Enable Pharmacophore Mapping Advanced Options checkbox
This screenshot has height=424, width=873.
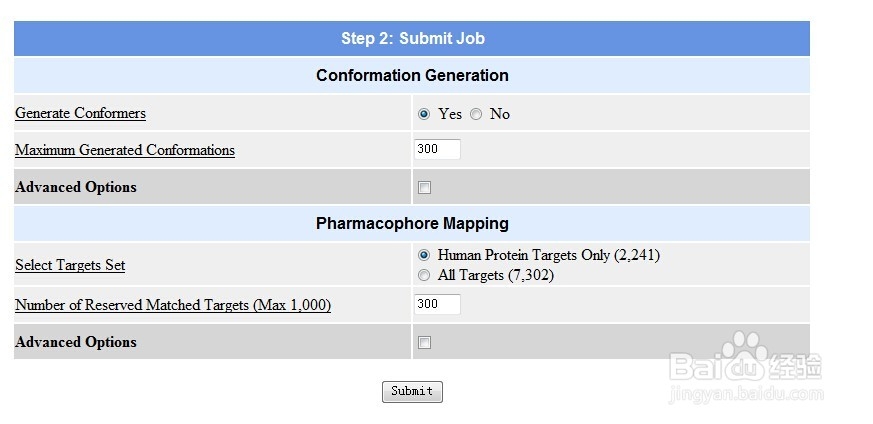coord(424,343)
